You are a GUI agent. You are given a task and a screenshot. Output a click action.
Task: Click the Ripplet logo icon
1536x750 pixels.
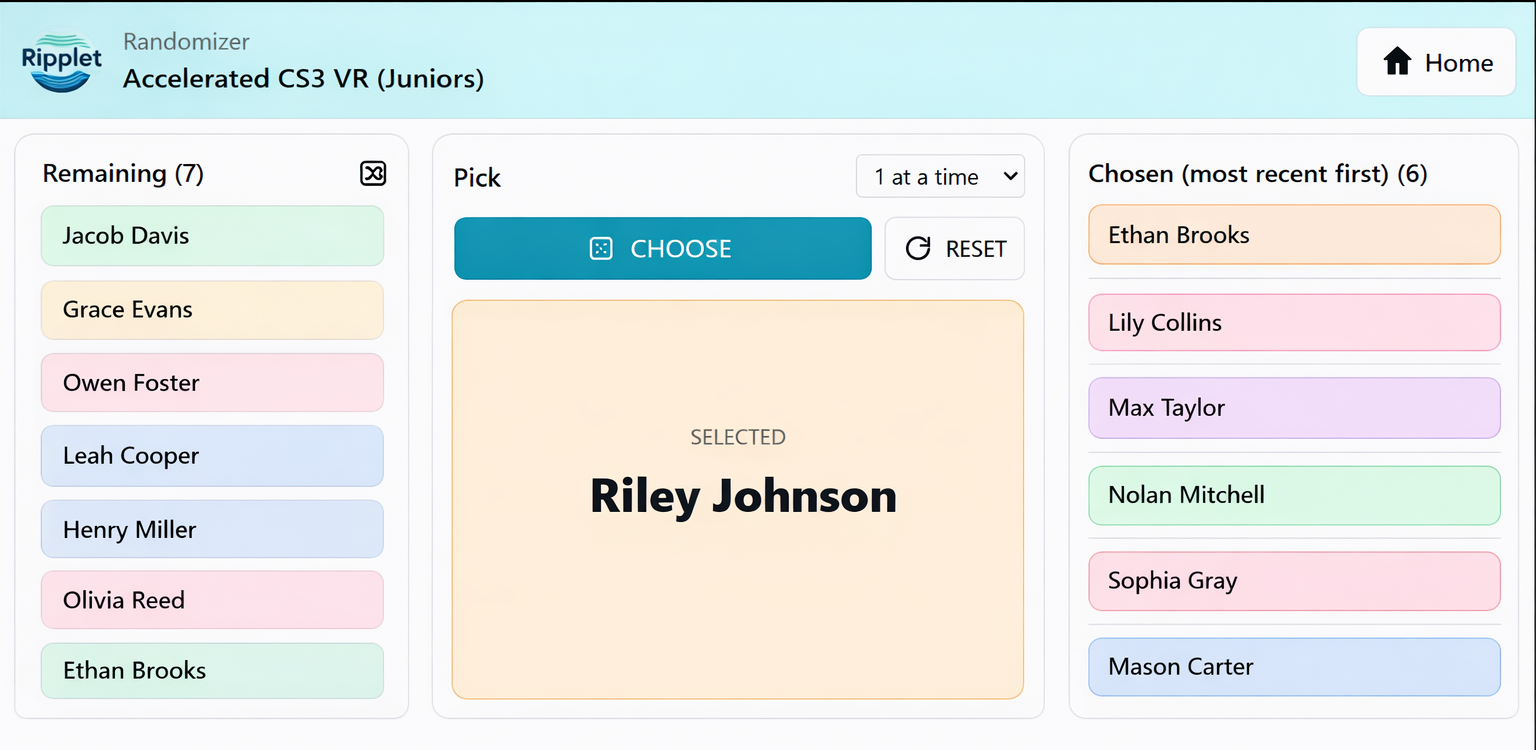point(61,61)
